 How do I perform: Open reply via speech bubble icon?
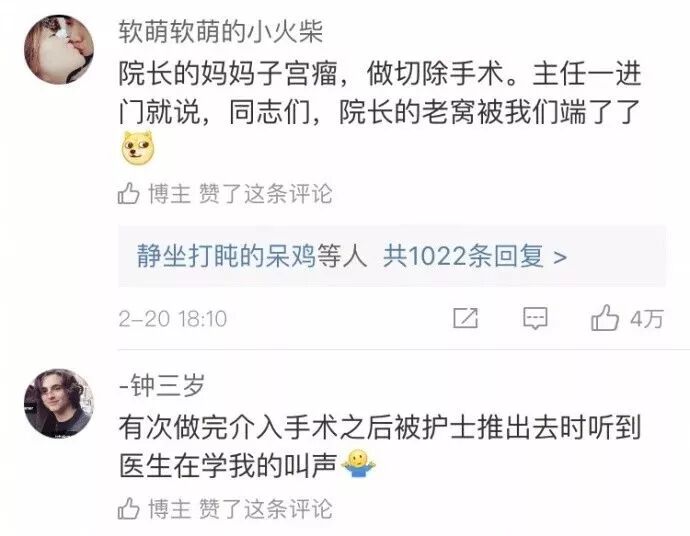tap(535, 318)
